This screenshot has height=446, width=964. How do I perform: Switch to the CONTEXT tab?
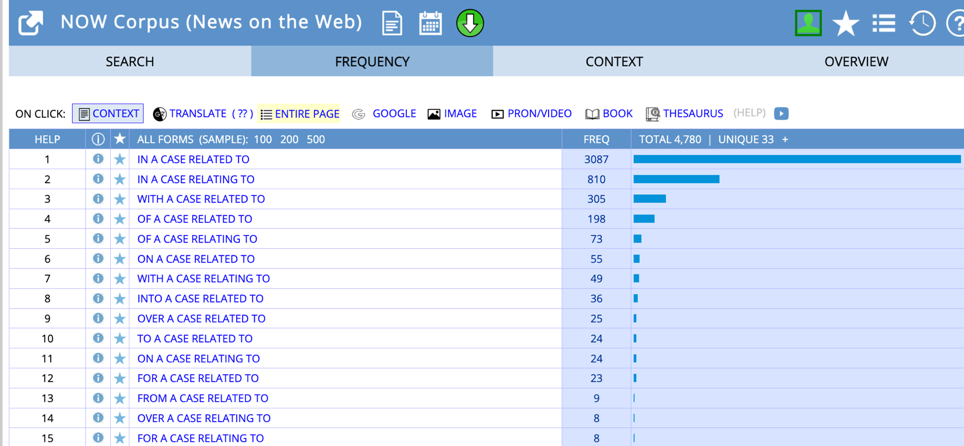click(x=614, y=62)
